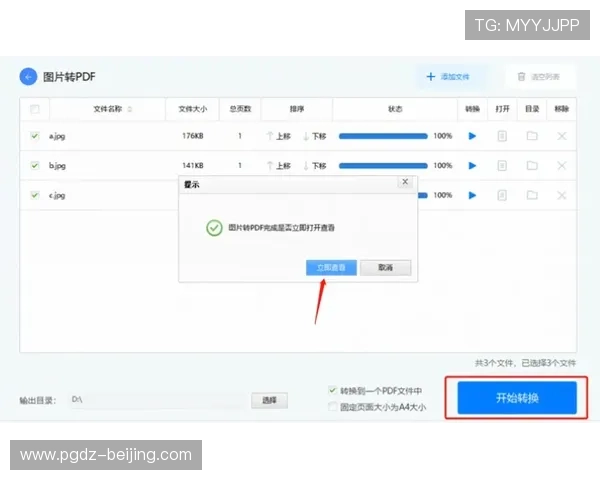Click the green success checkmark icon
Image resolution: width=600 pixels, height=480 pixels.
pos(214,228)
